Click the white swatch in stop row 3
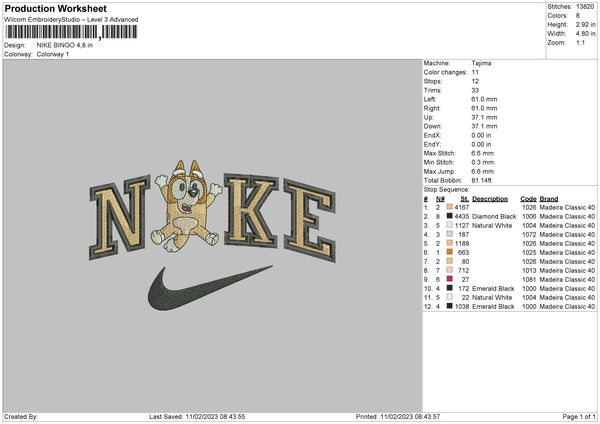The width and height of the screenshot is (600, 424). pos(450,225)
